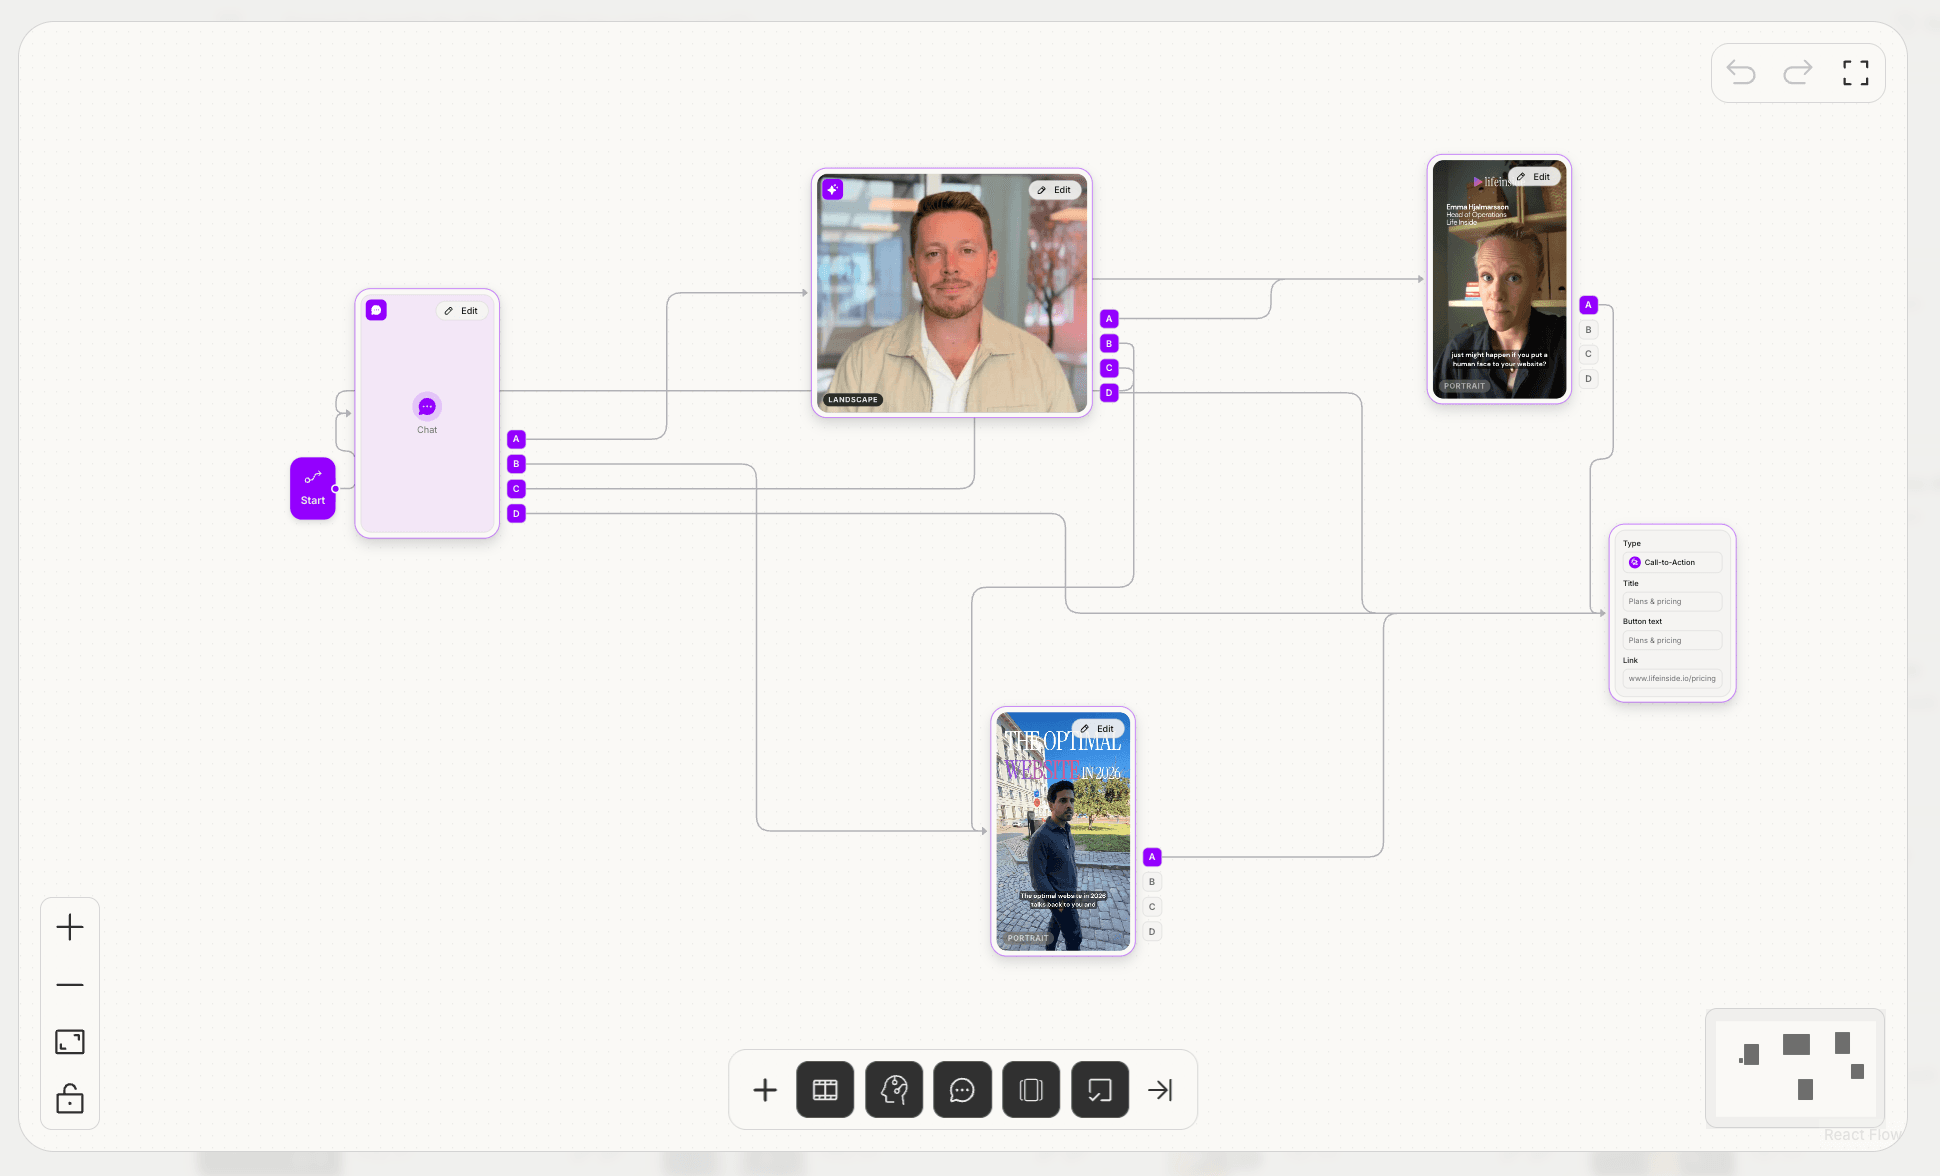1940x1176 pixels.
Task: Click the React Flow attribution link
Action: click(x=1862, y=1135)
